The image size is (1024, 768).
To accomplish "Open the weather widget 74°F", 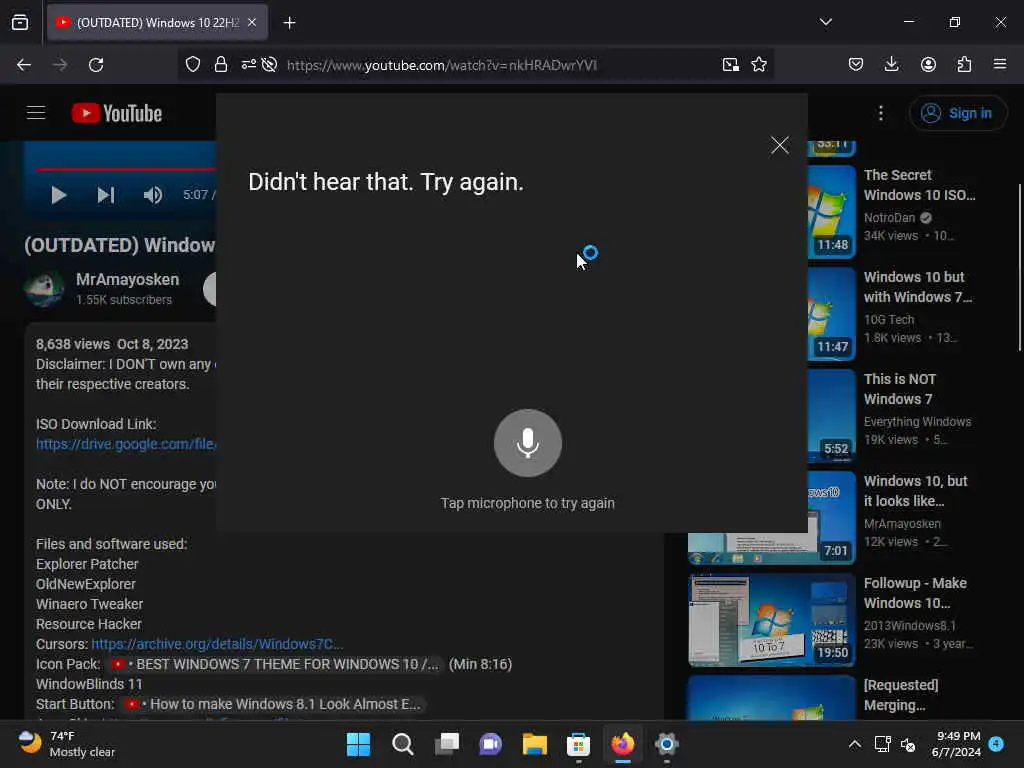I will 66,744.
